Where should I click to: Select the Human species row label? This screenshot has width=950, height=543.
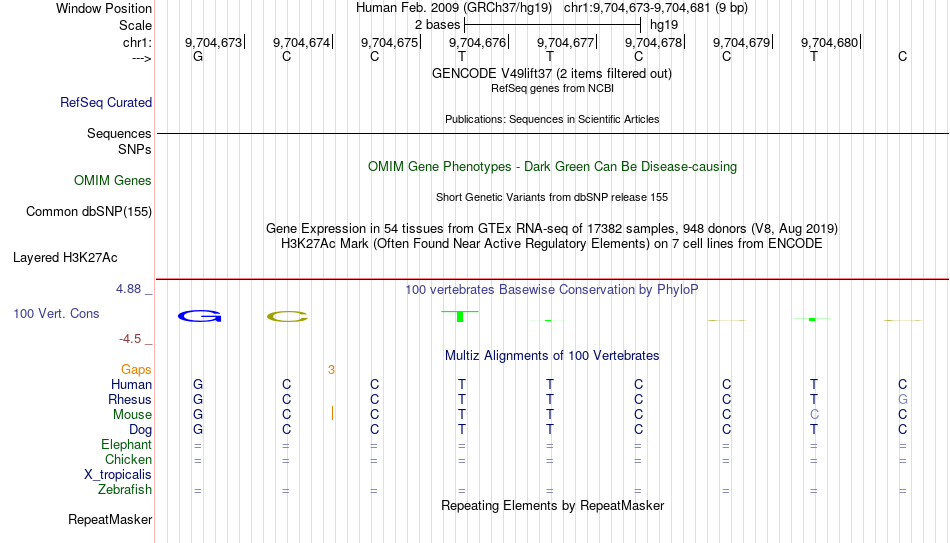(131, 385)
